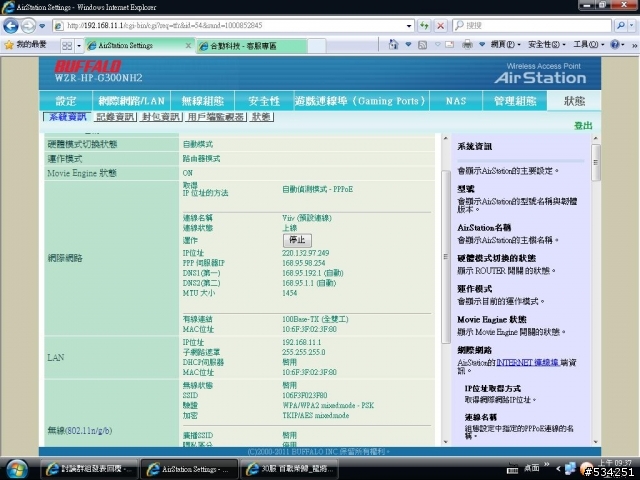The height and width of the screenshot is (480, 640).
Task: Open the NAS tab
Action: point(456,101)
